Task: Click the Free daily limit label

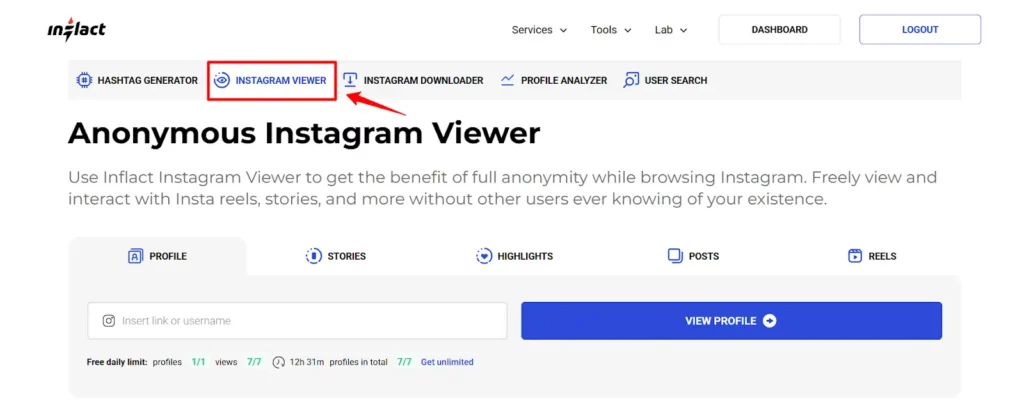Action: tap(117, 362)
